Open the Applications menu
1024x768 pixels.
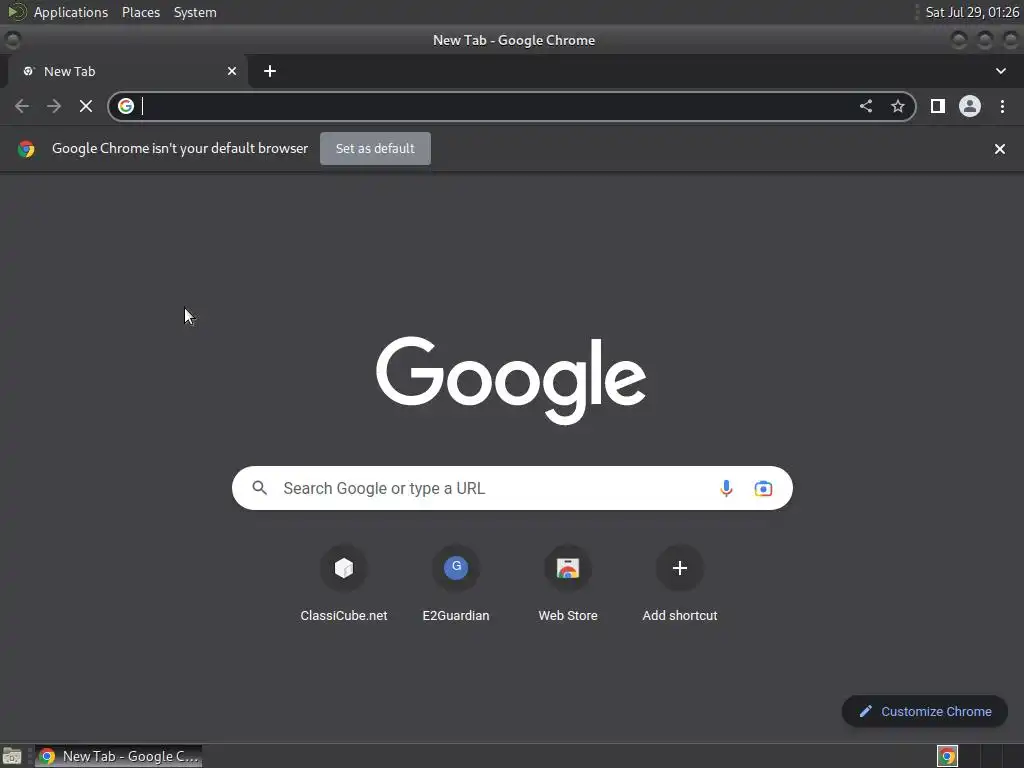click(x=71, y=12)
